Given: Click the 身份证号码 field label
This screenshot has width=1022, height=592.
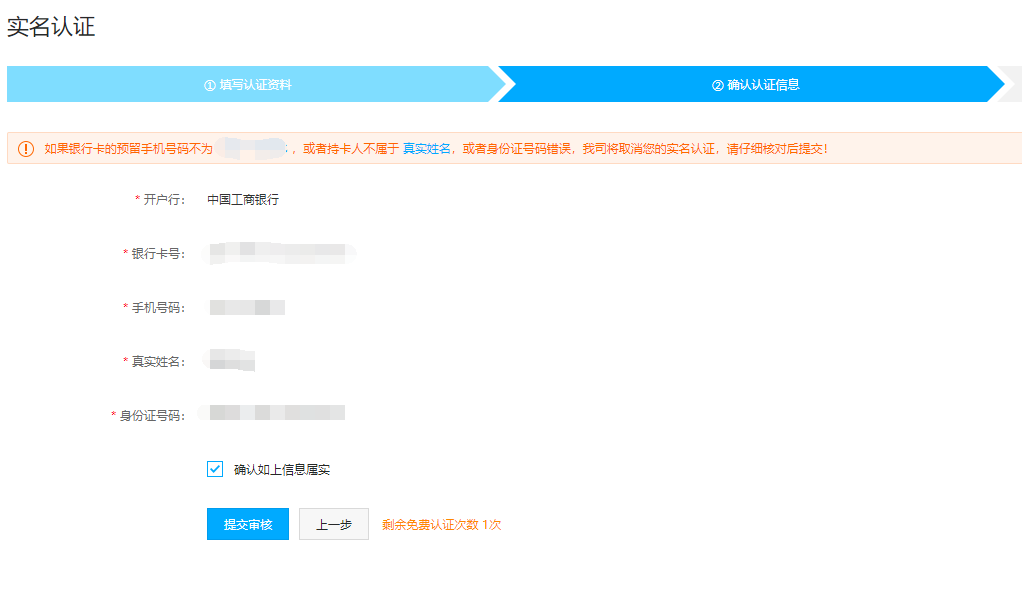Looking at the screenshot, I should coord(151,416).
